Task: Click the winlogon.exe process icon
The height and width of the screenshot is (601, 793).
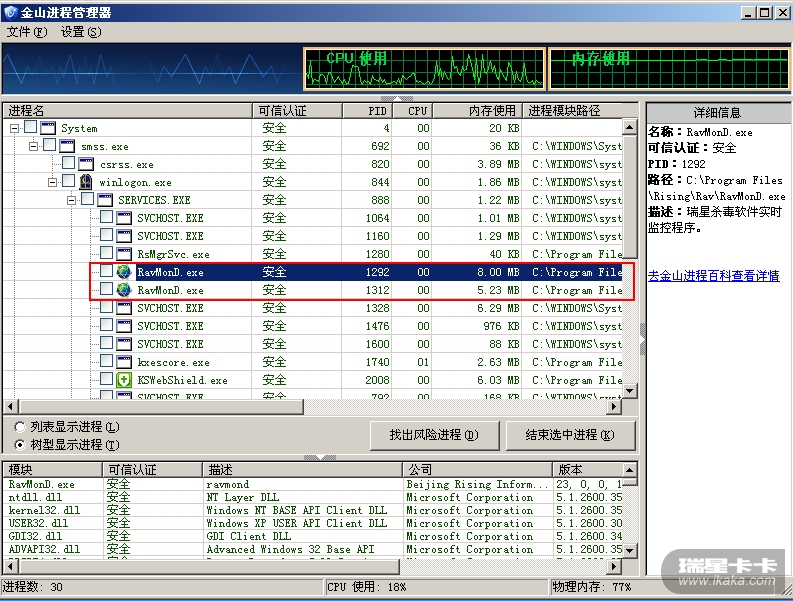Action: click(x=86, y=182)
